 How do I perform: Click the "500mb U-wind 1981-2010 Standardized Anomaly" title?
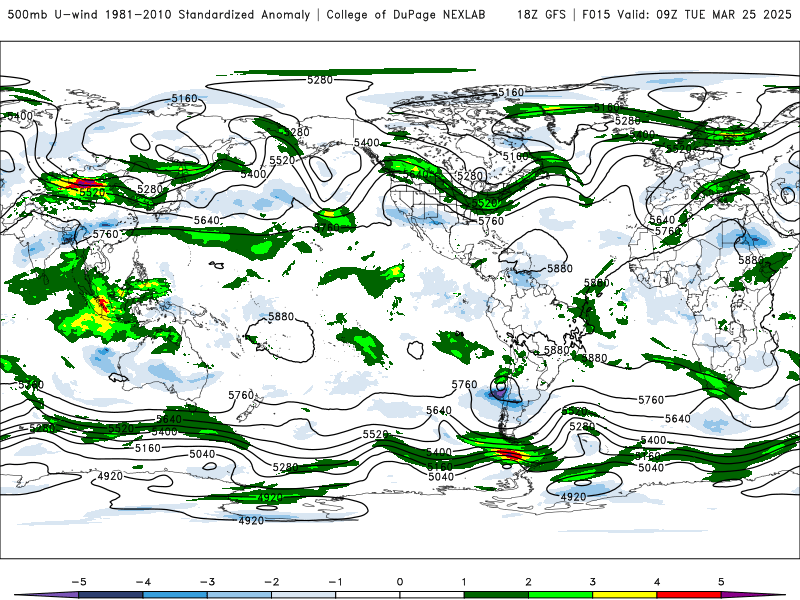[159, 15]
